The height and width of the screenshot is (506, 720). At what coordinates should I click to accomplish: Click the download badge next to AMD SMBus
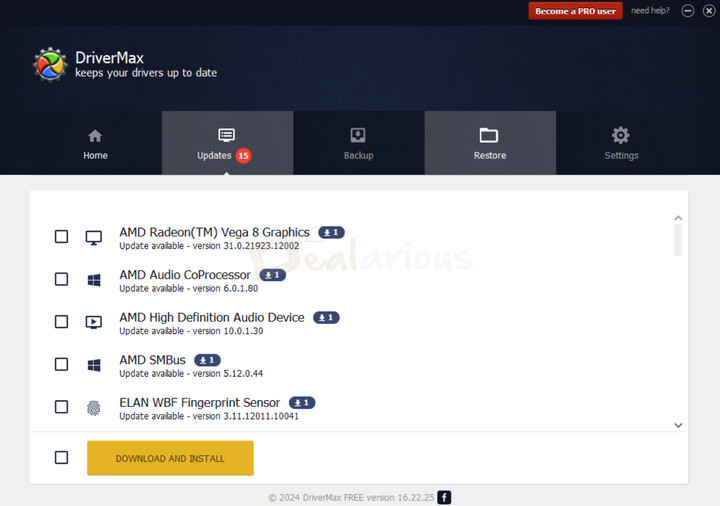208,360
